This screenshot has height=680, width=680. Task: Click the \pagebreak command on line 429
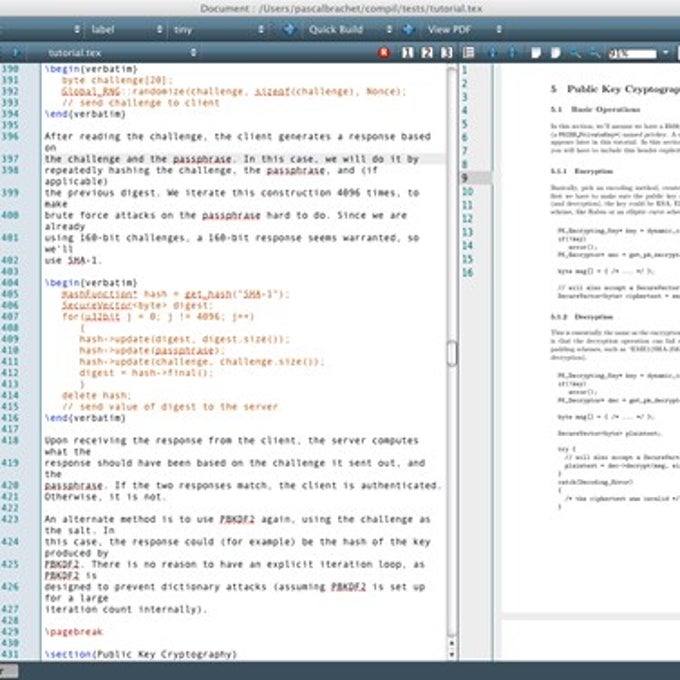click(73, 632)
